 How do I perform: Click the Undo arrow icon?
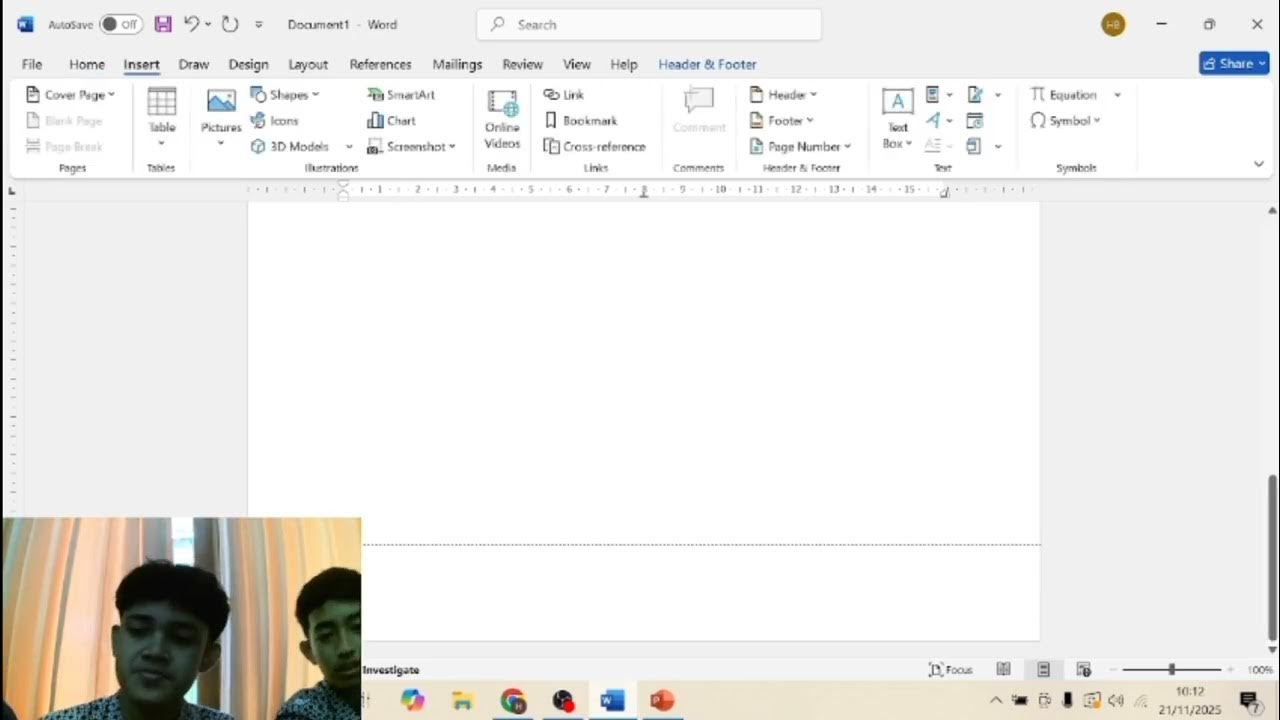pos(191,24)
